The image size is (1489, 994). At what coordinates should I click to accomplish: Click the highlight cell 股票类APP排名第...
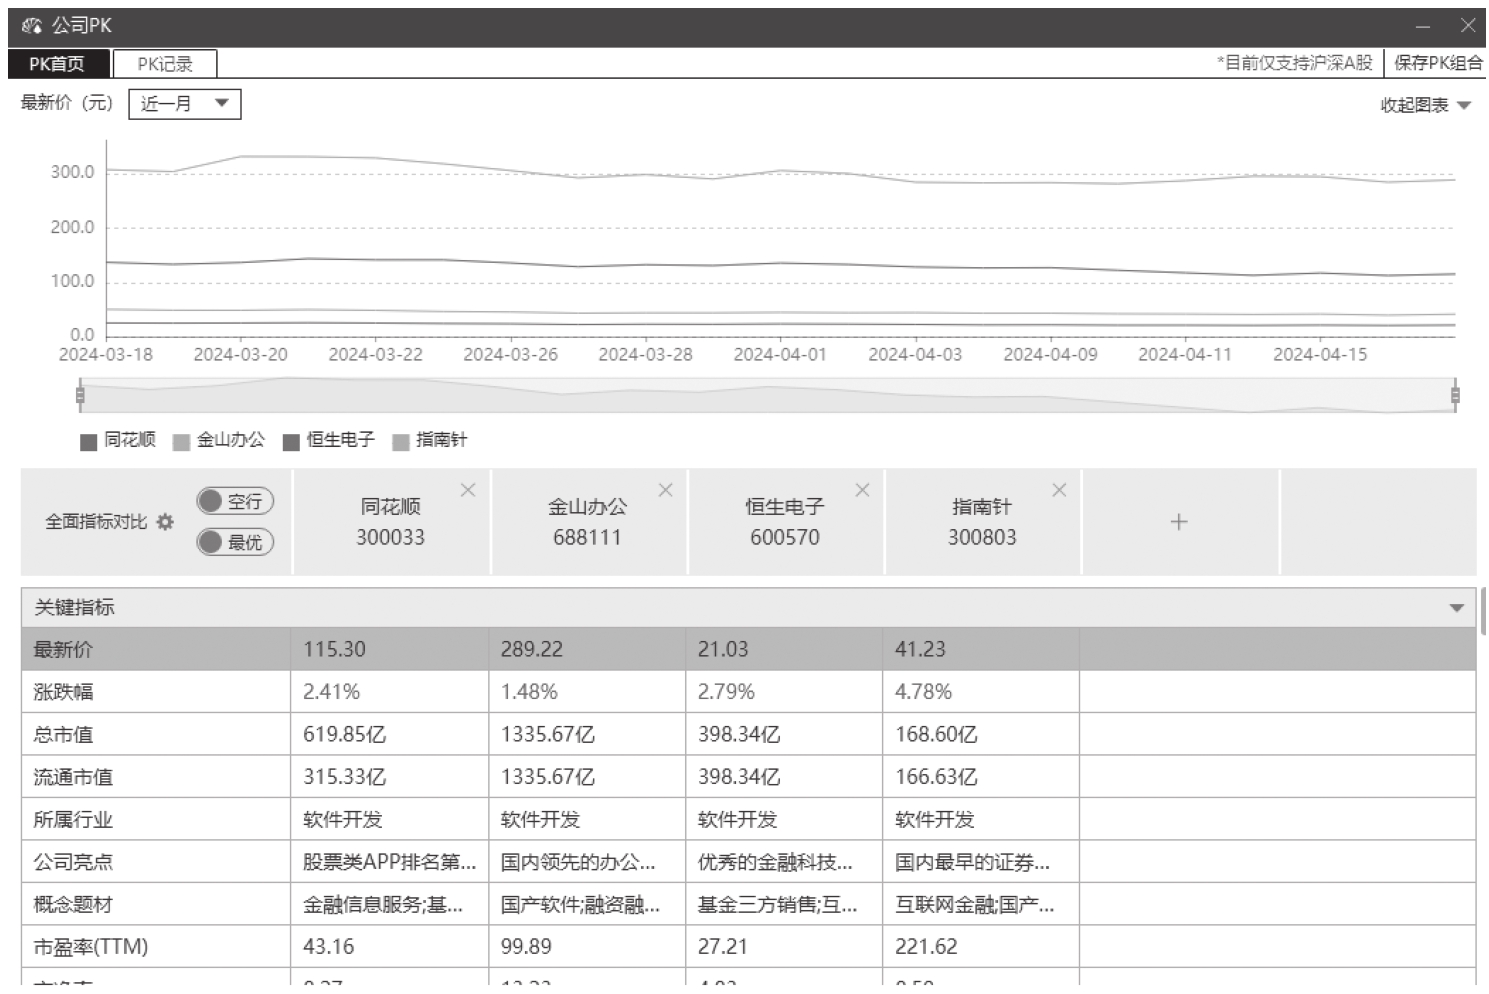(390, 862)
